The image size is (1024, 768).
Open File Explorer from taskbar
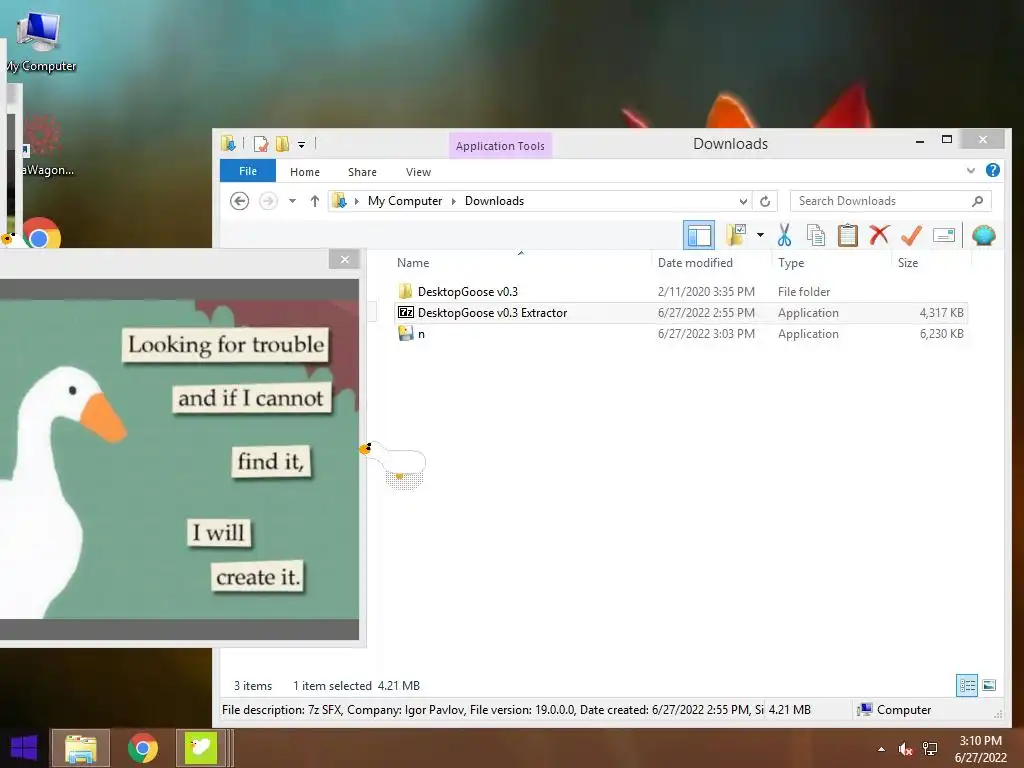[80, 748]
